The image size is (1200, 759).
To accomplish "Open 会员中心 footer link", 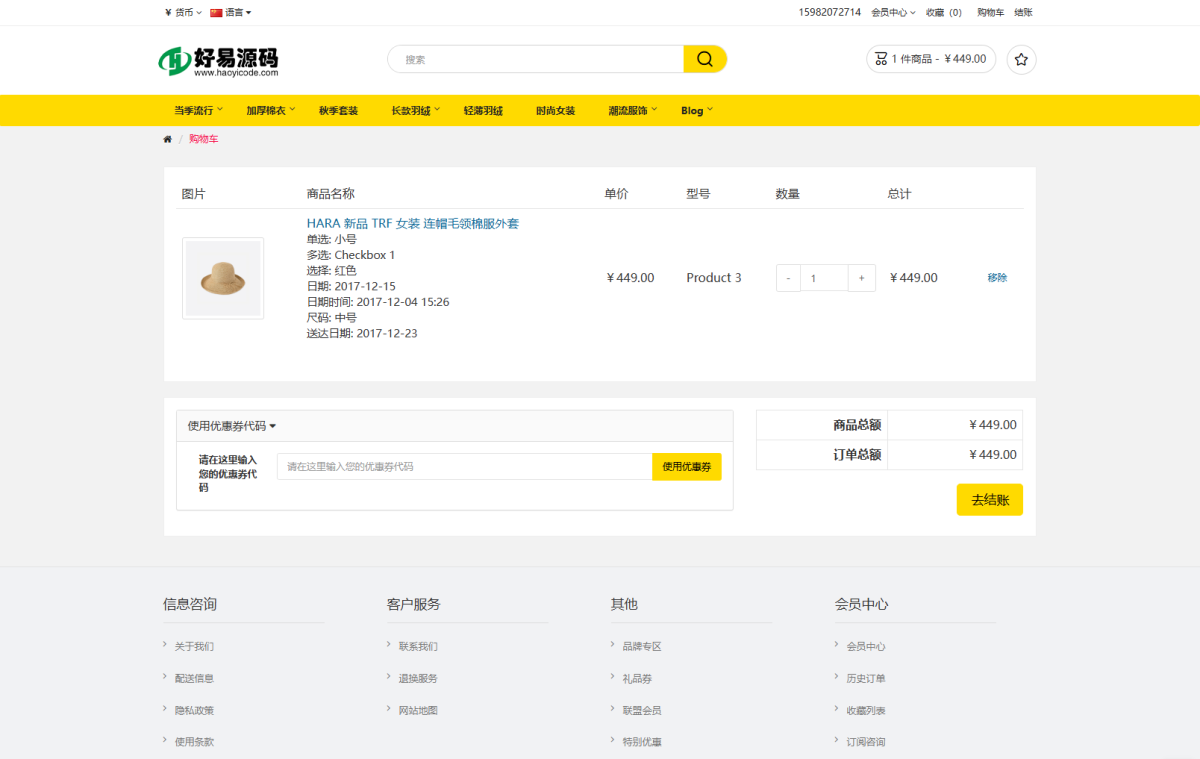I will point(866,647).
